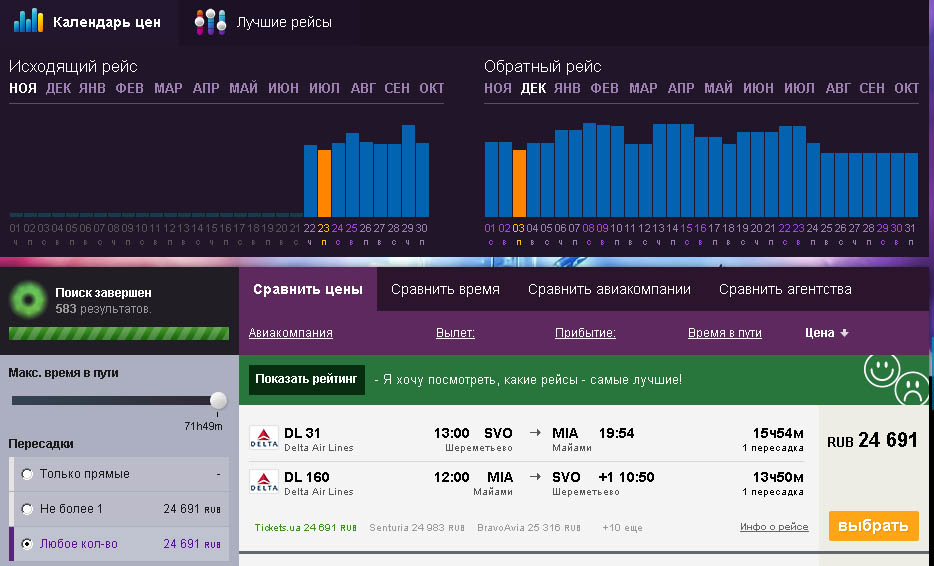Click the happy smiley face icon
The image size is (934, 566).
(879, 371)
